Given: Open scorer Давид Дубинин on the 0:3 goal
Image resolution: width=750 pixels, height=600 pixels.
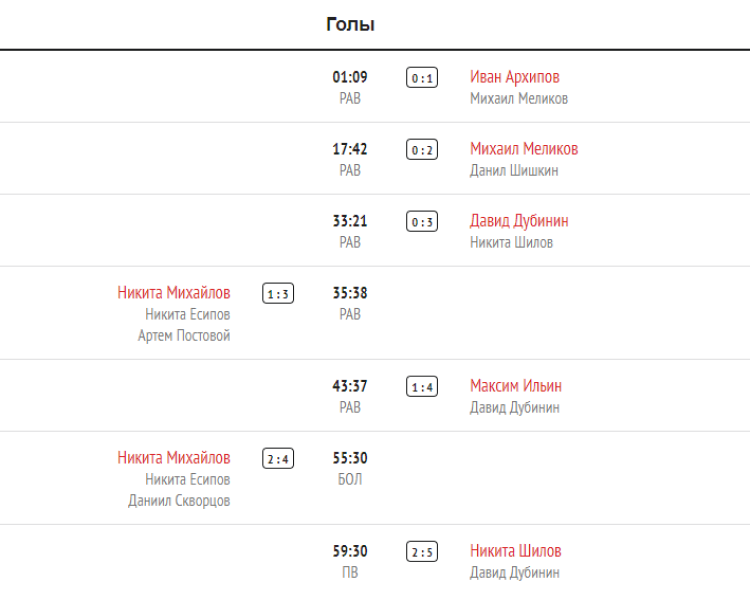Looking at the screenshot, I should coord(519,221).
